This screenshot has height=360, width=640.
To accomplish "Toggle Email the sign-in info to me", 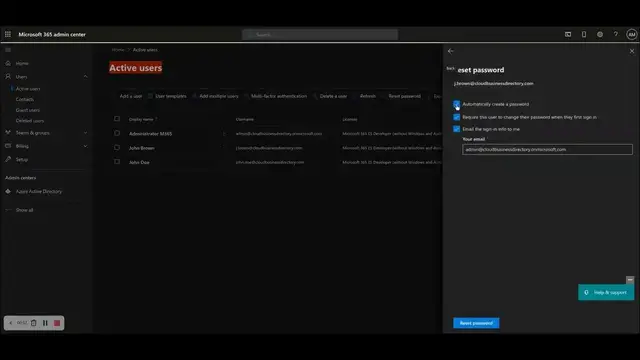I will coord(456,129).
